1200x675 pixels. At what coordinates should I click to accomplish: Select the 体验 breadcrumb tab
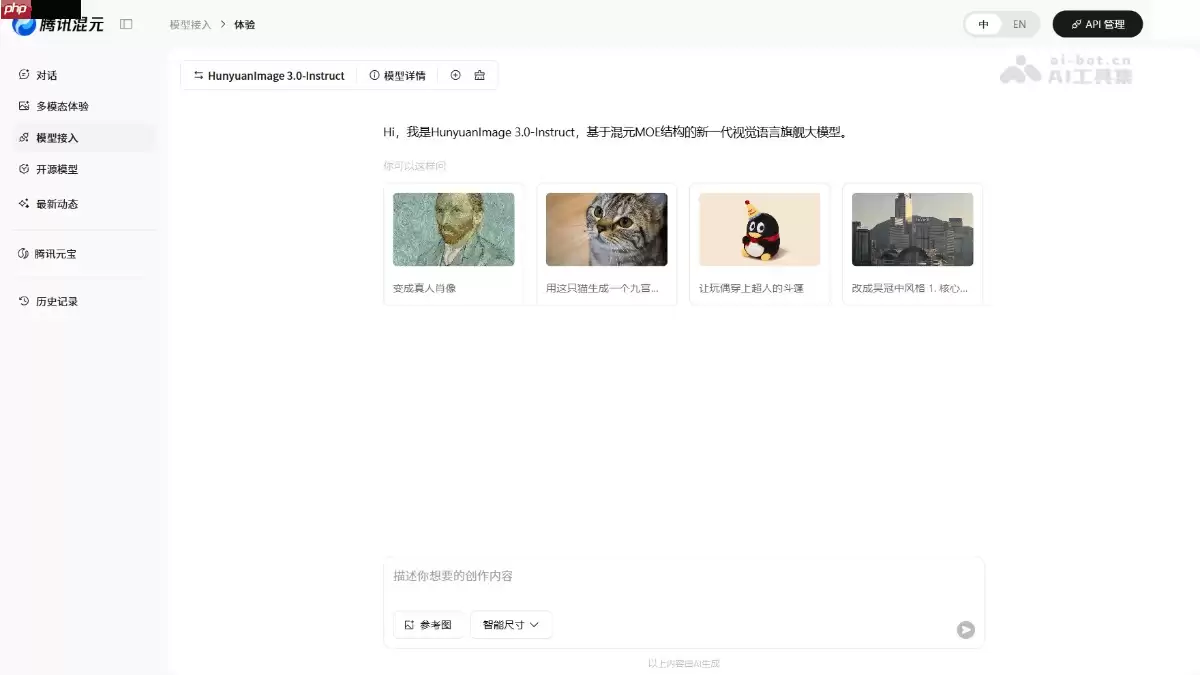(x=243, y=23)
